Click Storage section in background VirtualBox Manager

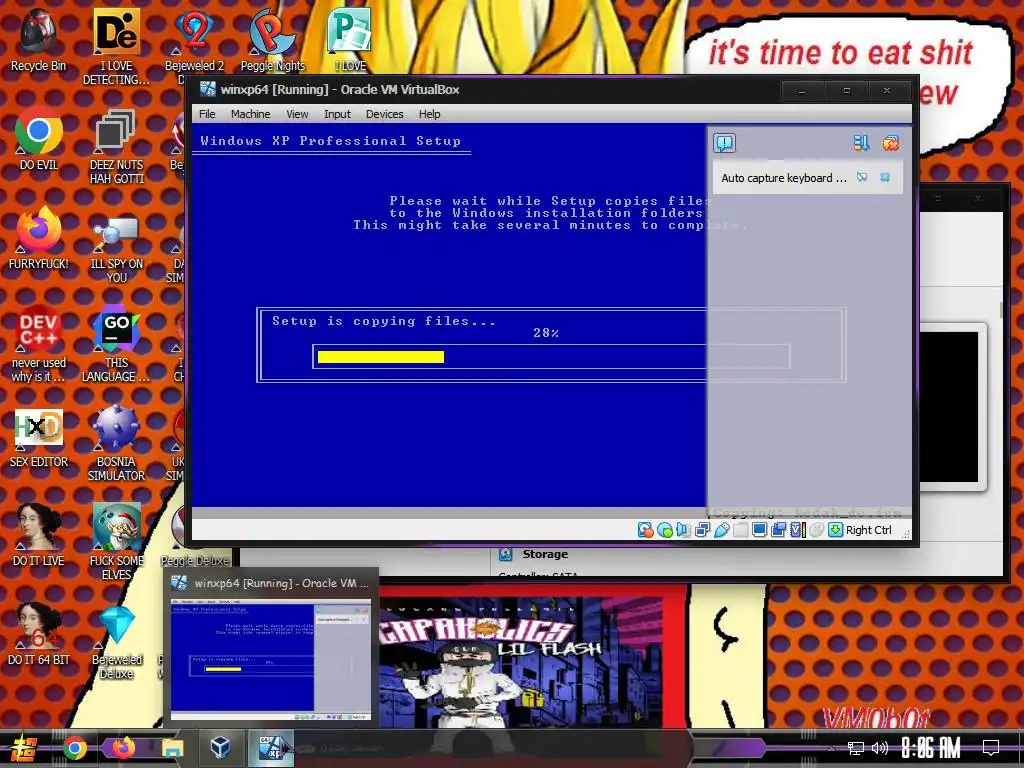point(545,554)
